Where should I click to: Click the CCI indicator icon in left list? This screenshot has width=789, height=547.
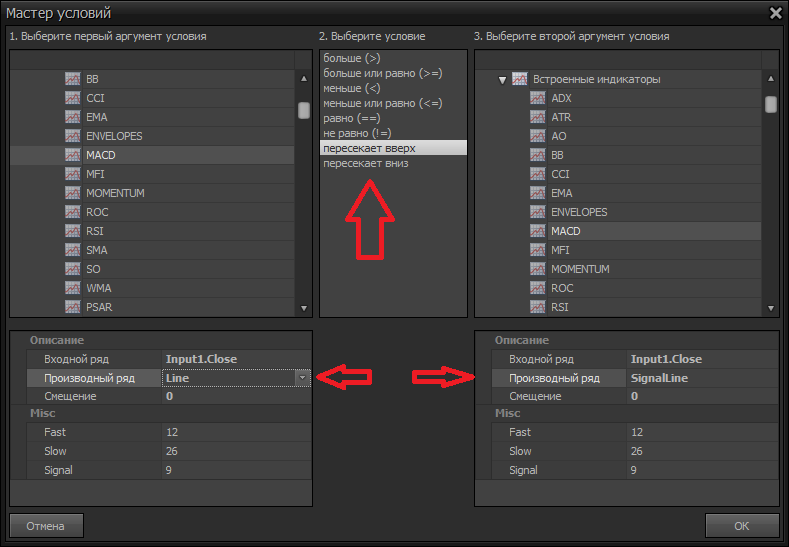(x=73, y=98)
